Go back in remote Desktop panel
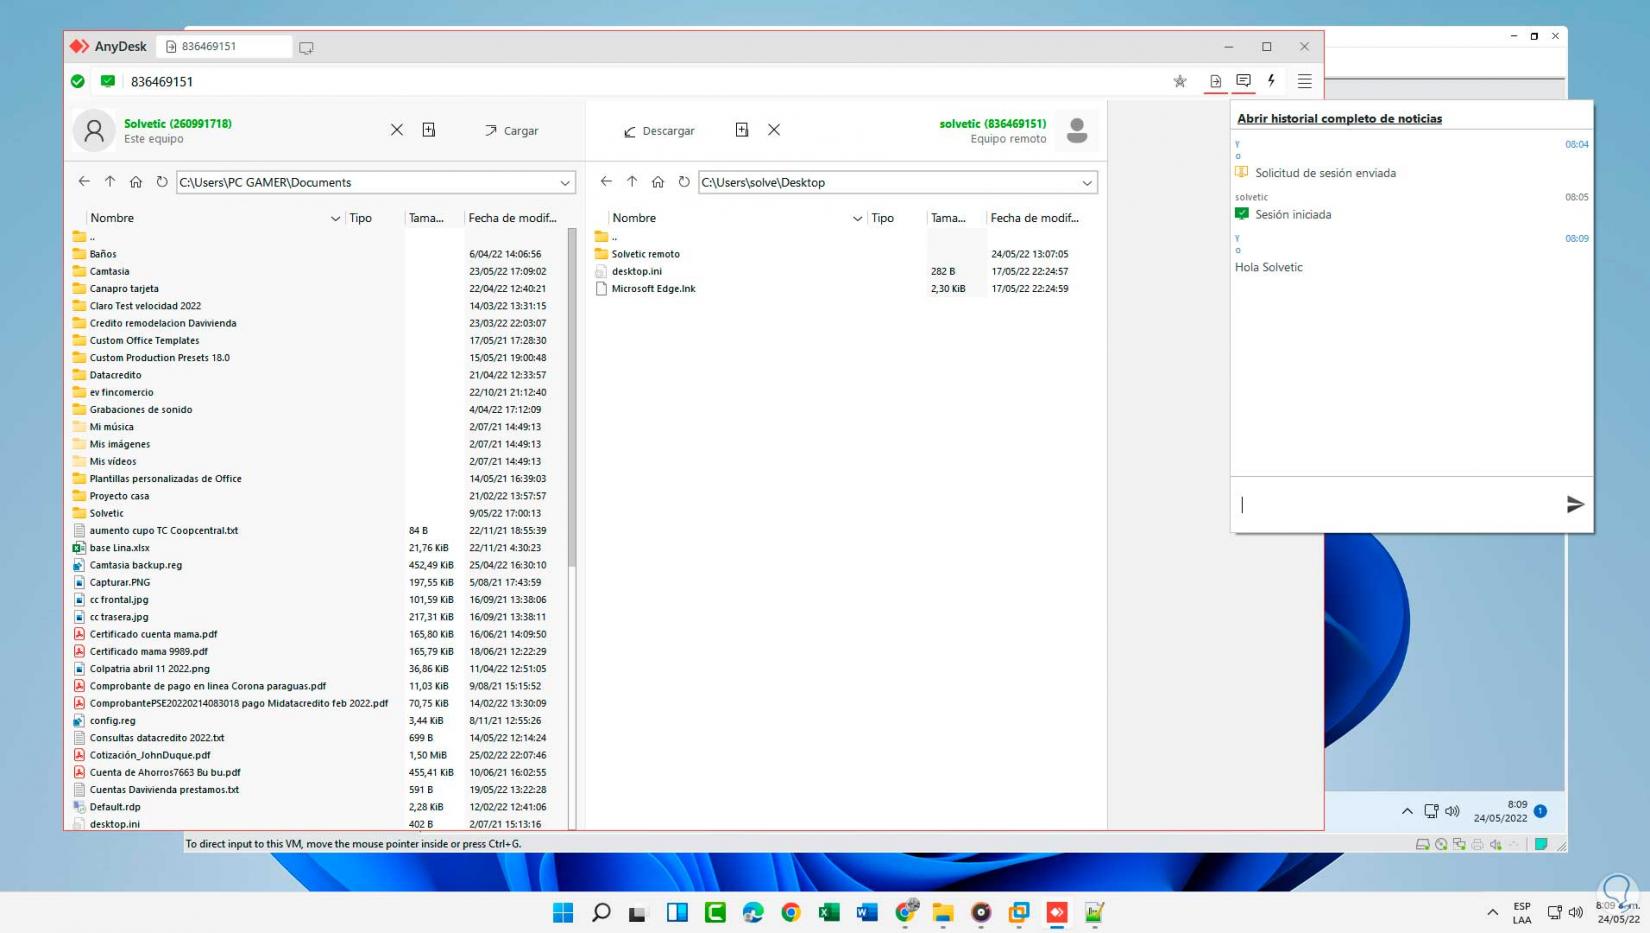 point(606,182)
